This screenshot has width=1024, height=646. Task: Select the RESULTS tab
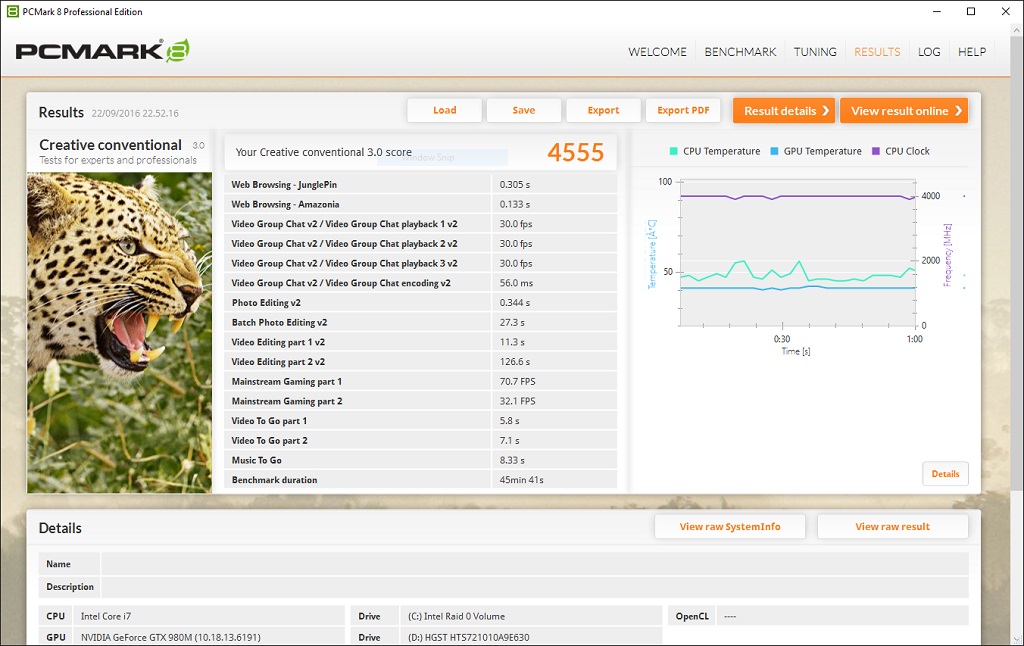[877, 52]
